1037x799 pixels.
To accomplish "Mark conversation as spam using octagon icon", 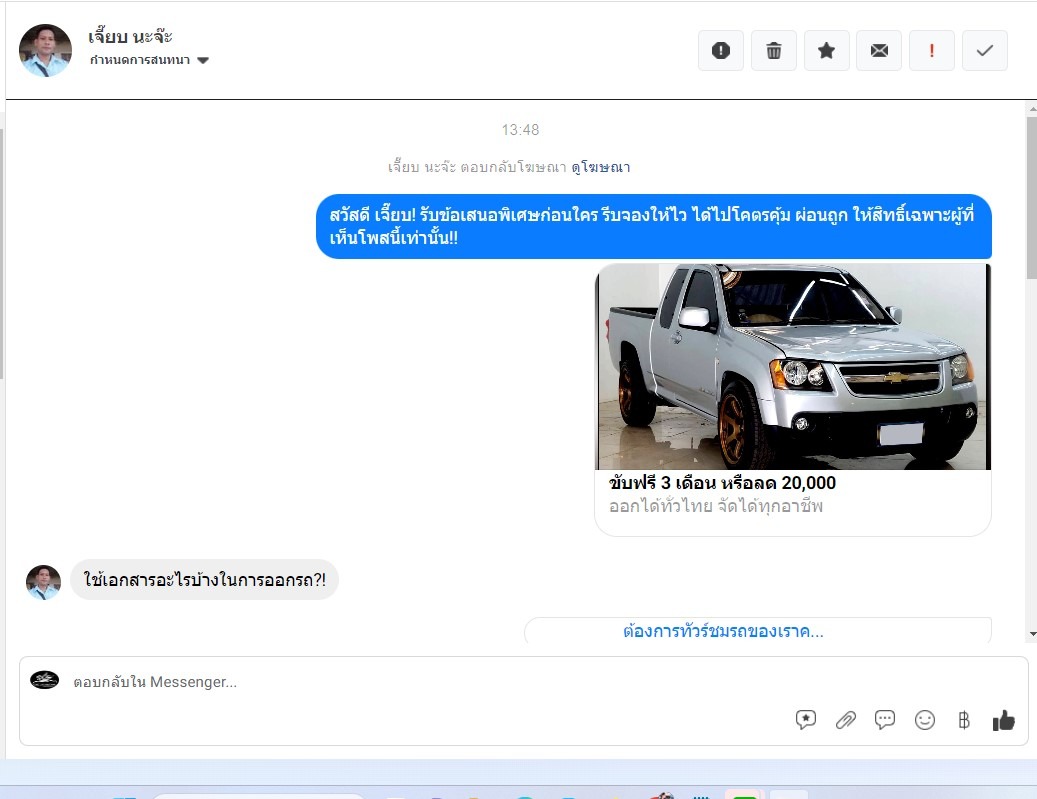I will click(720, 51).
